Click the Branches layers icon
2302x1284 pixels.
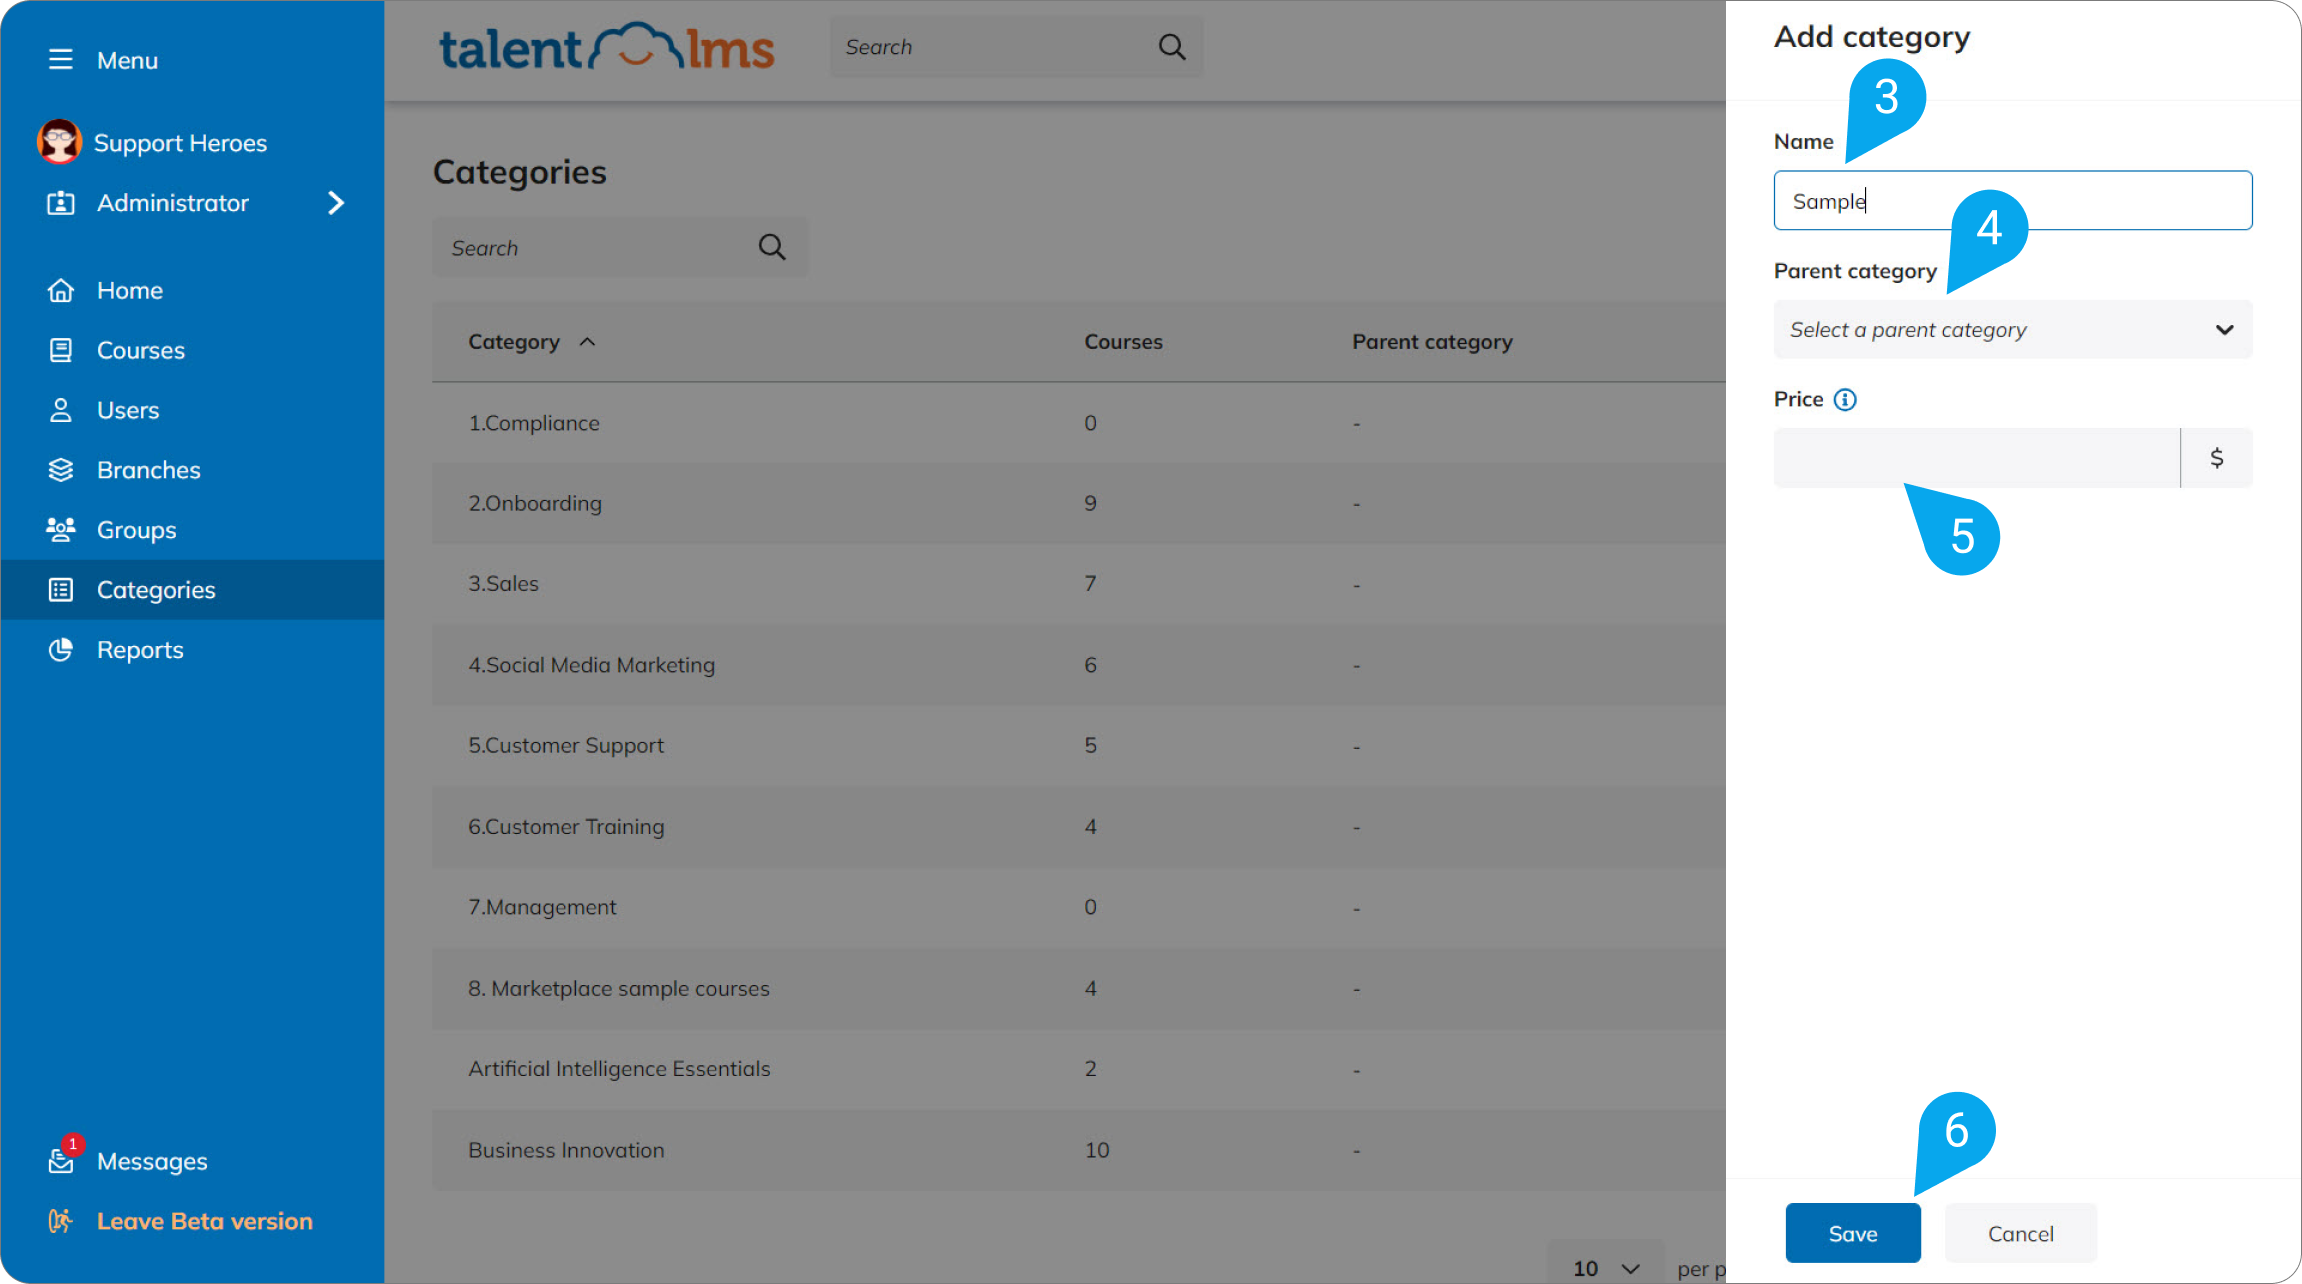61,470
